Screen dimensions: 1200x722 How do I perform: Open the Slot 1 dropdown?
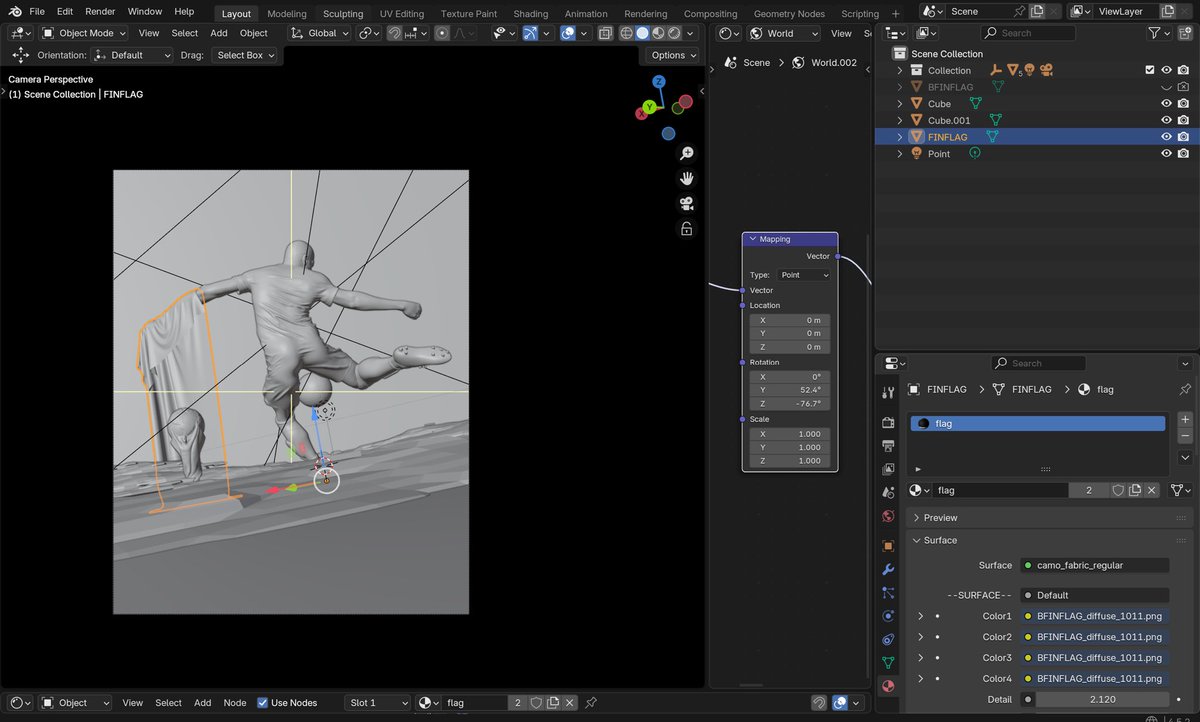(377, 702)
